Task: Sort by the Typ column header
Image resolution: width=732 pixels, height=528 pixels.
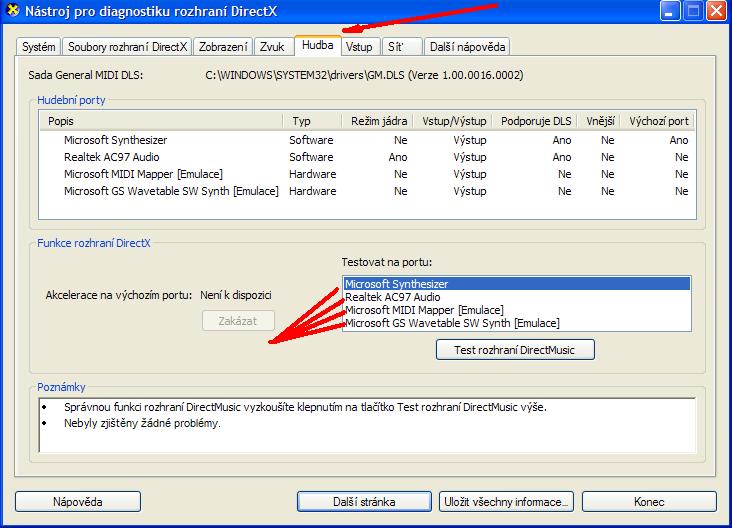Action: tap(314, 121)
